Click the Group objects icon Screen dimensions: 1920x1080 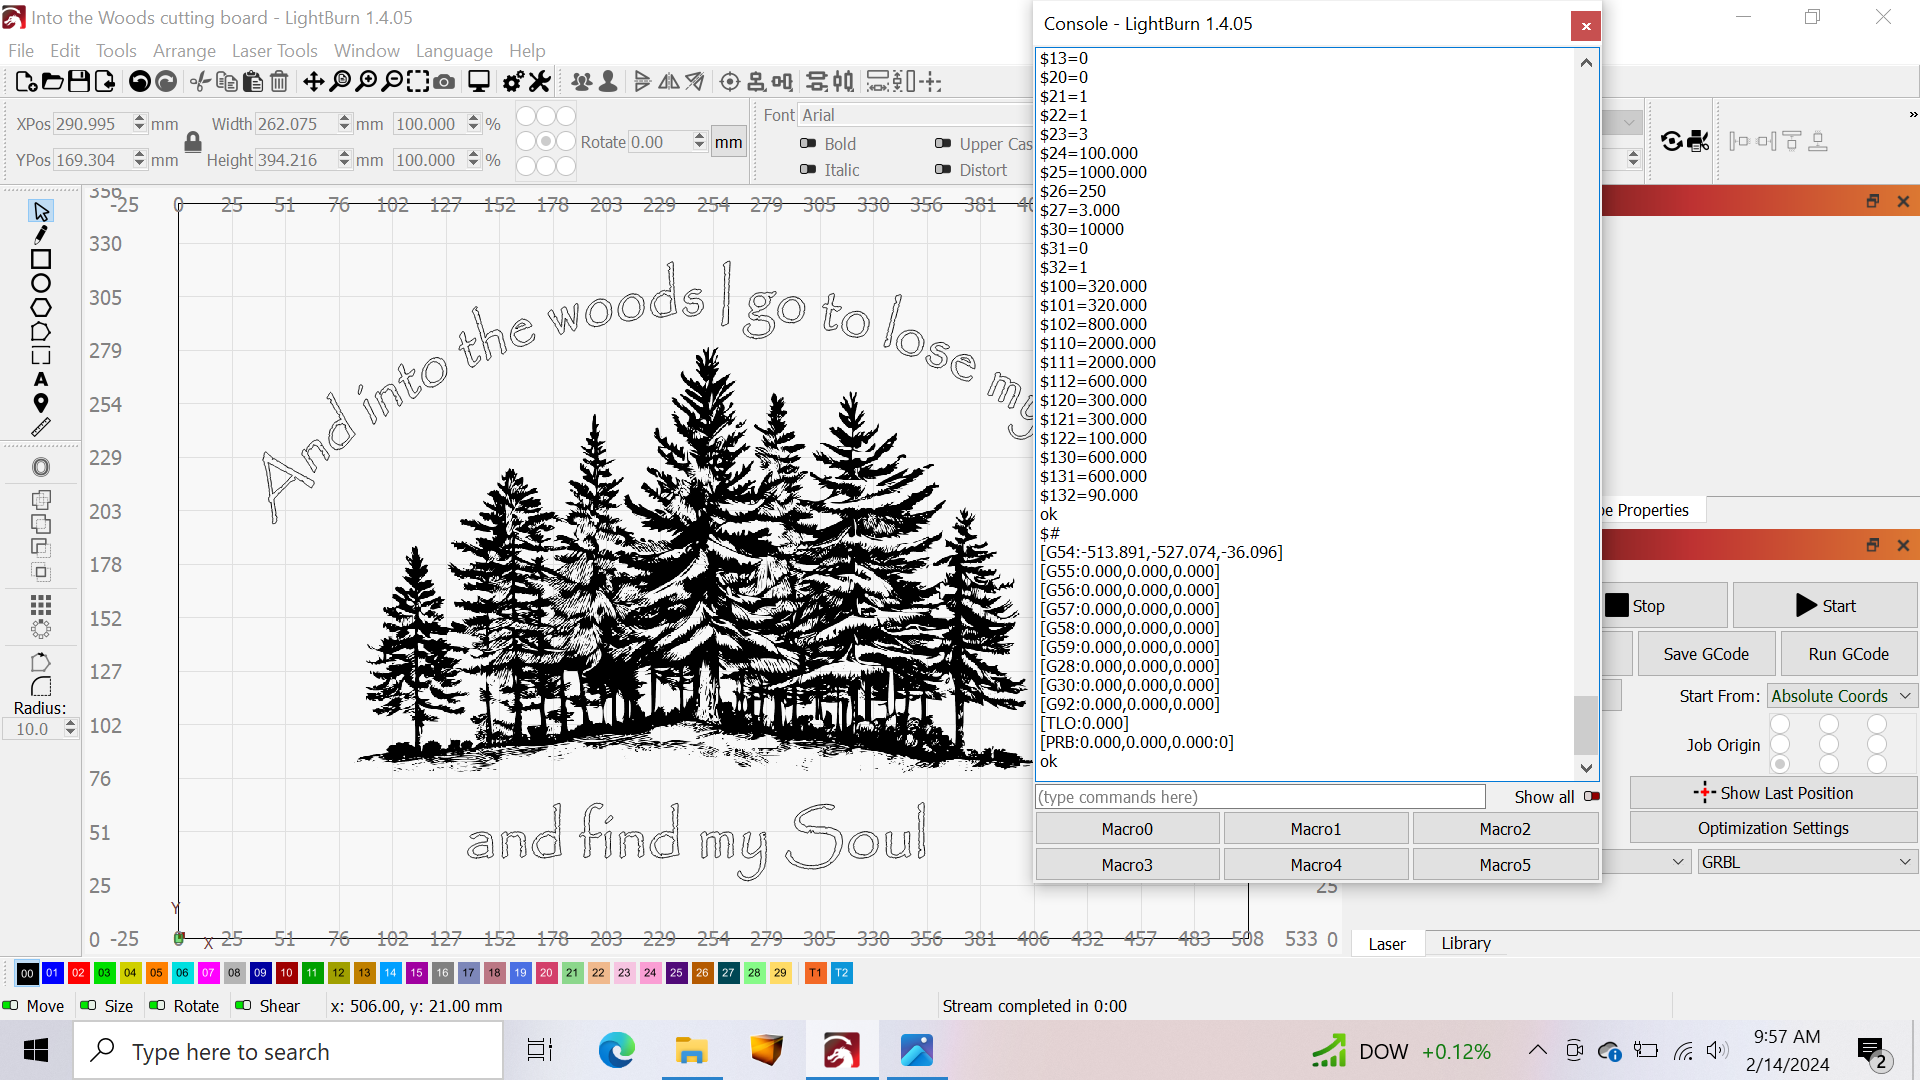582,82
